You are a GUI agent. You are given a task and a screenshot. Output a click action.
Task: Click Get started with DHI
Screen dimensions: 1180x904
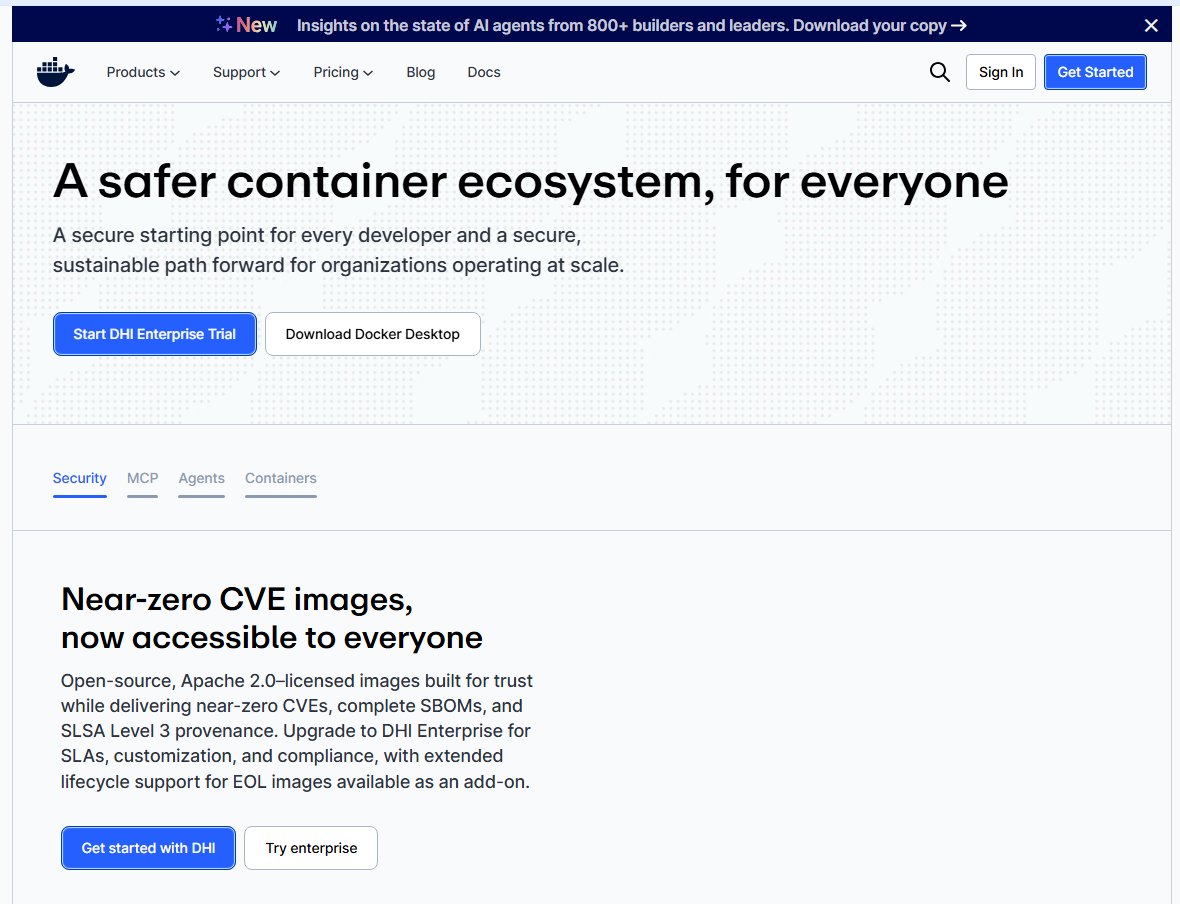pos(148,848)
